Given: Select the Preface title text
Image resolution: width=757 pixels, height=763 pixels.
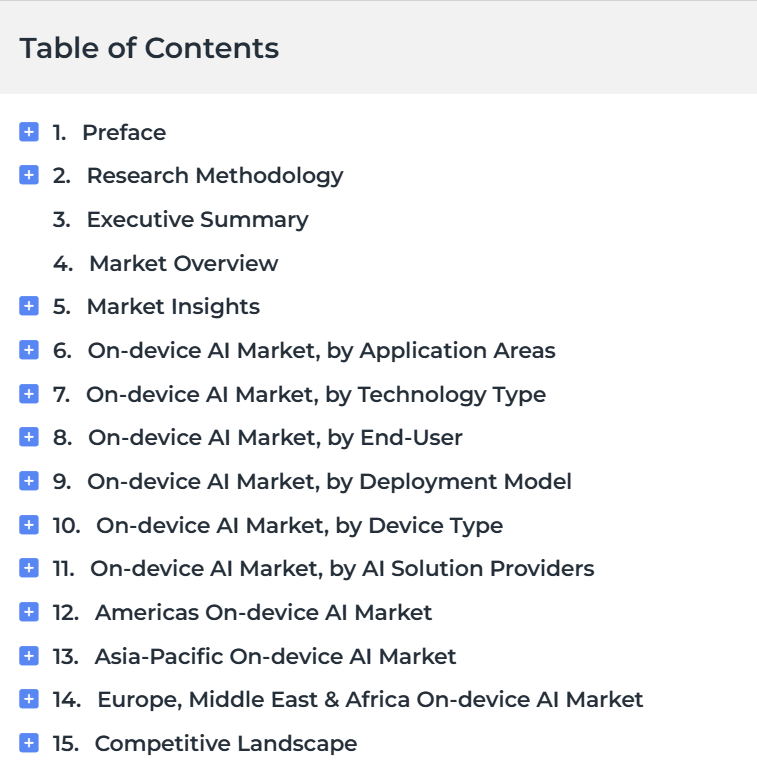Looking at the screenshot, I should click(124, 132).
